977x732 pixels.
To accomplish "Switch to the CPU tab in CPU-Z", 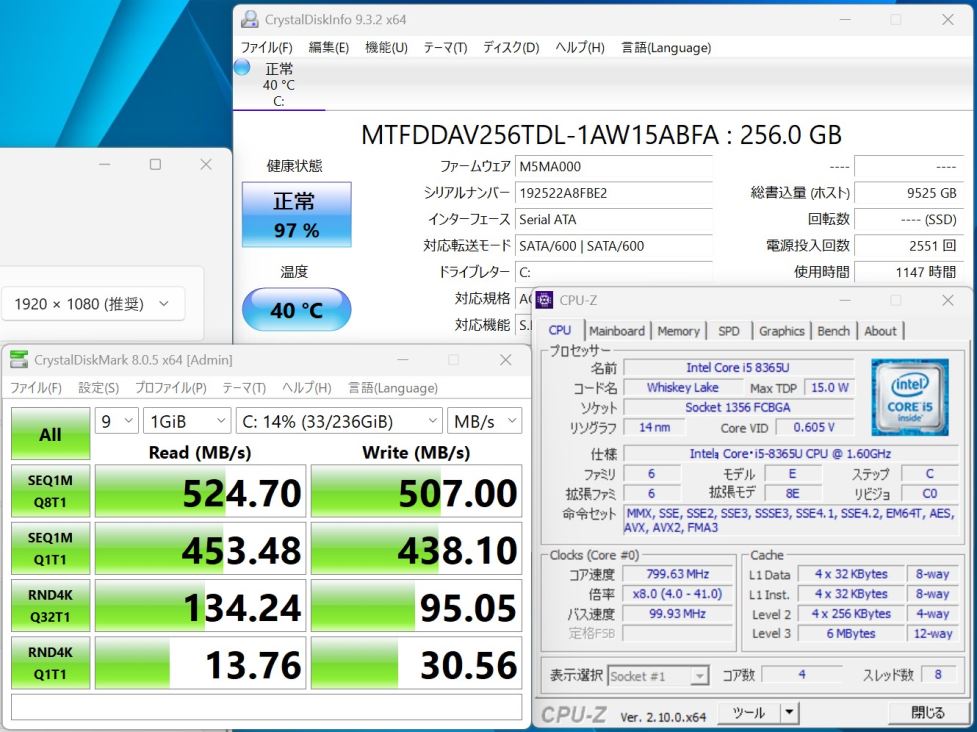I will coord(560,330).
